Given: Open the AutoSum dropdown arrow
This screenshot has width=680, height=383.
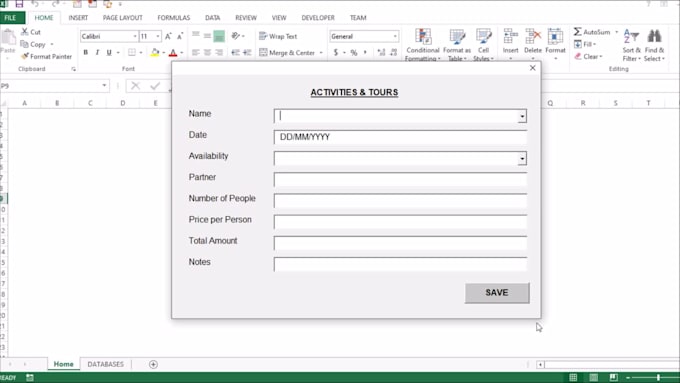Looking at the screenshot, I should click(x=616, y=32).
